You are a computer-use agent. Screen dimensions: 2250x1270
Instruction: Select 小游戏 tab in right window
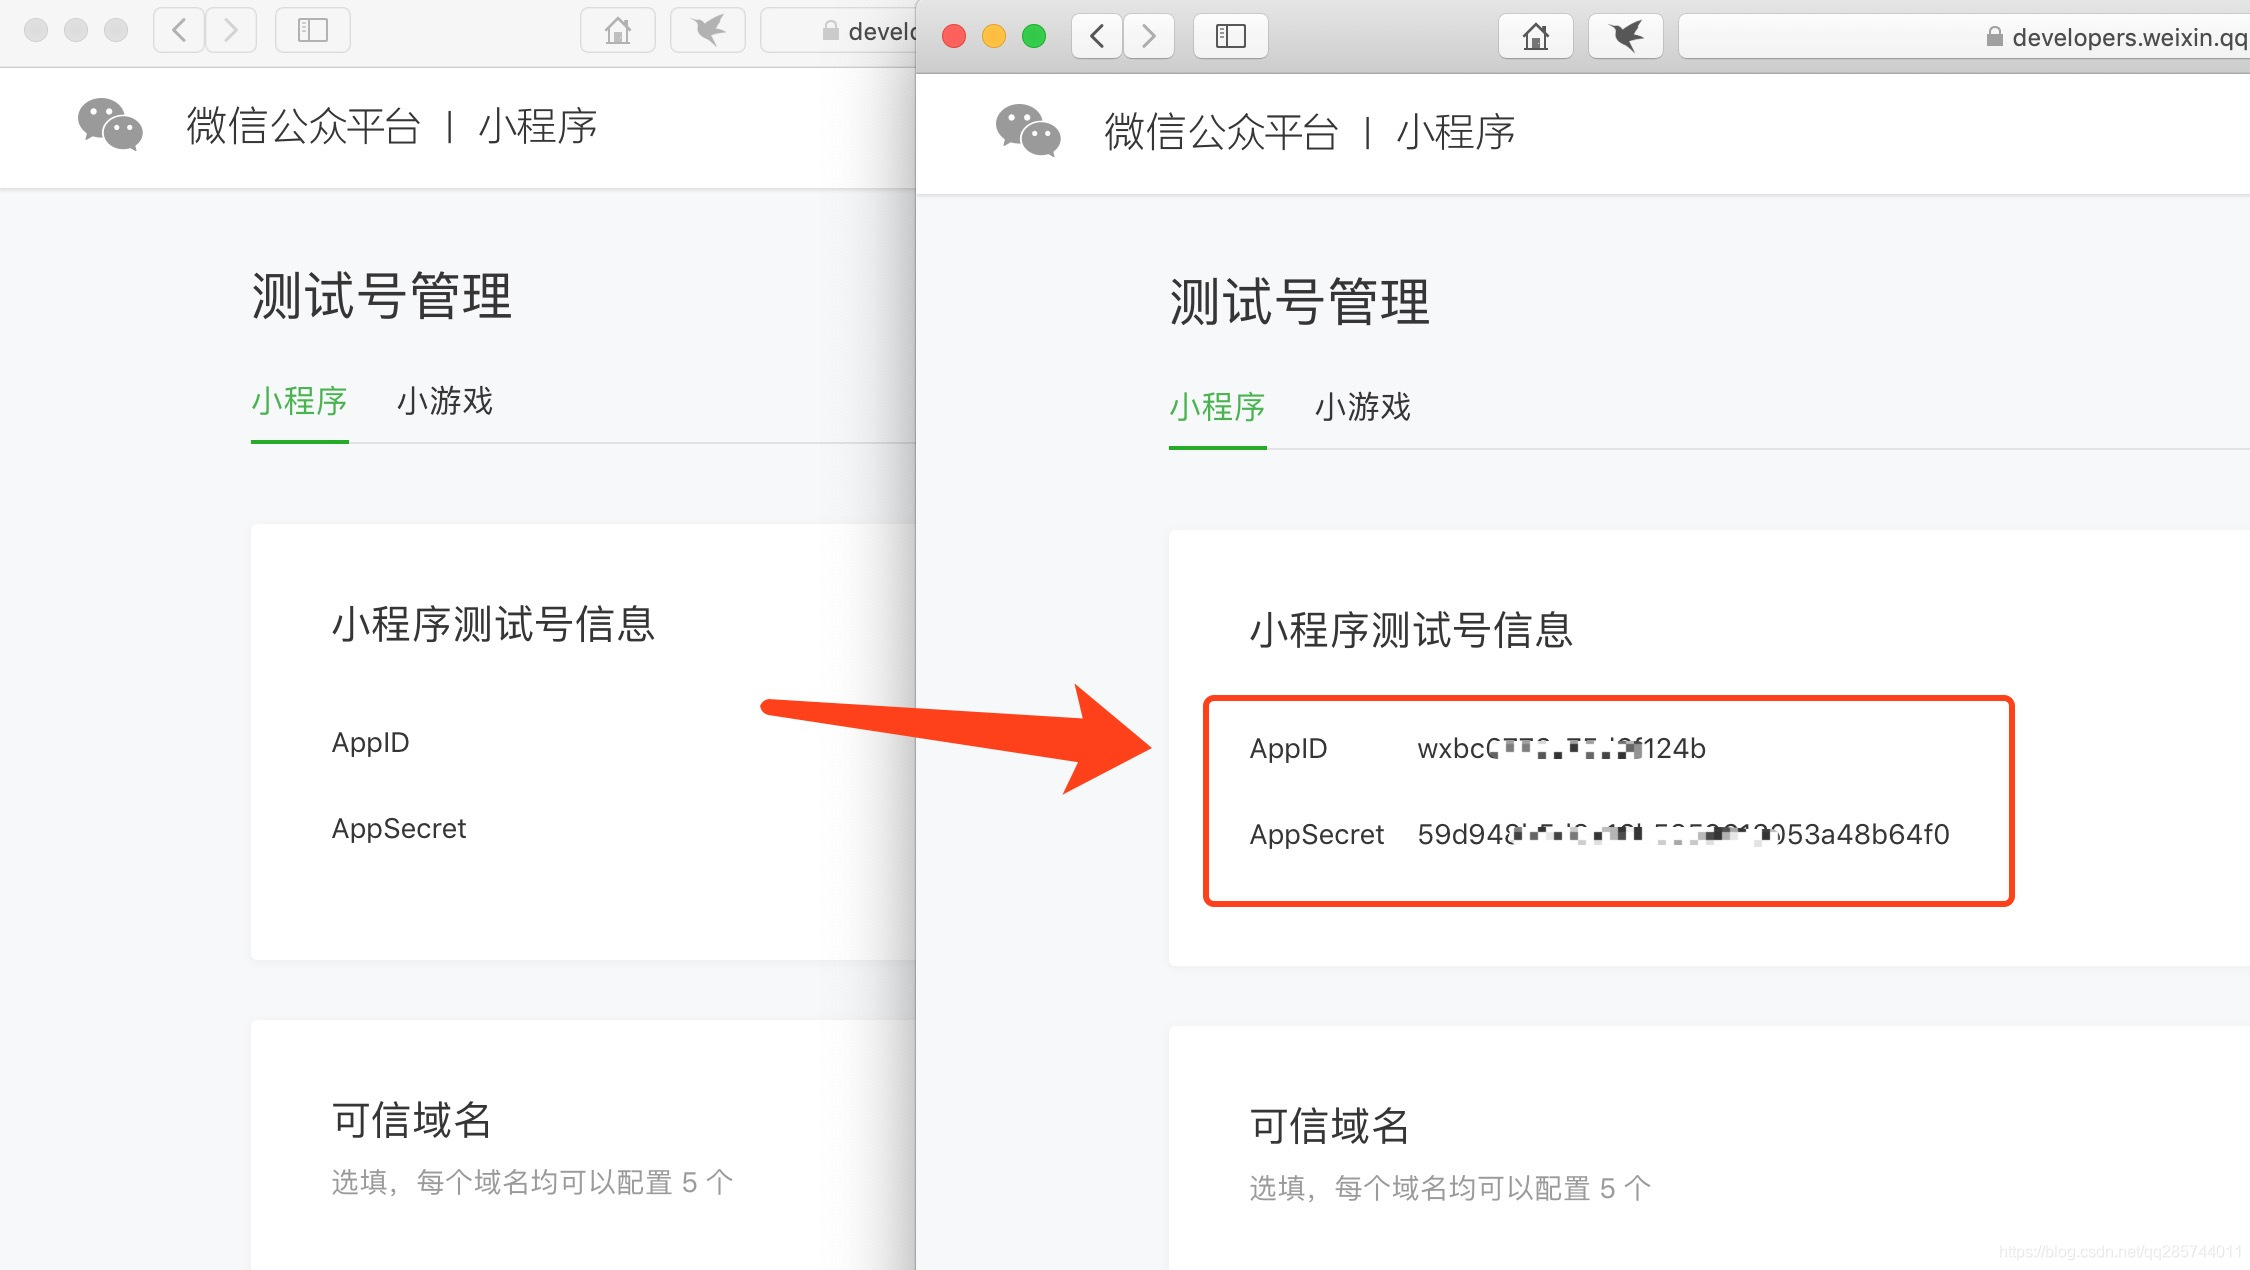(1362, 407)
